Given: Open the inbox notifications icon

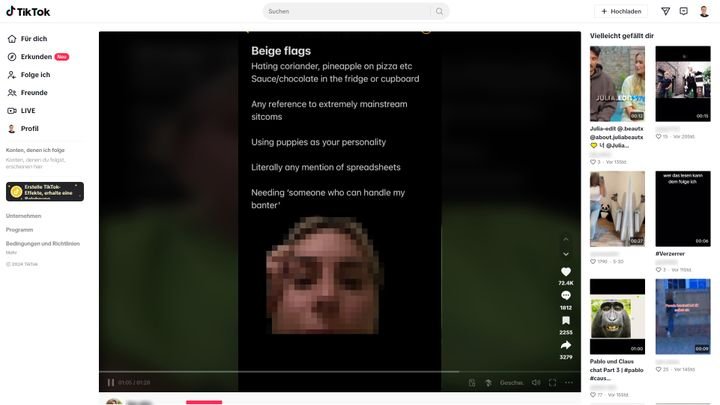Looking at the screenshot, I should point(684,11).
